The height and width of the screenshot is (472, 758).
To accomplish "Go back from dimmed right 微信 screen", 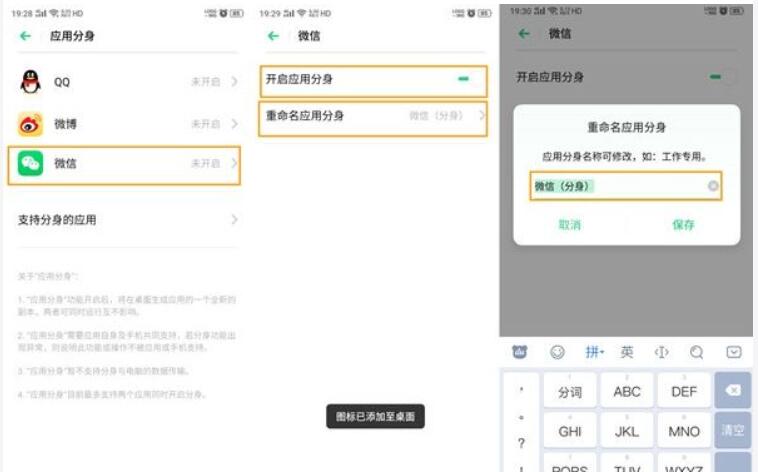I will coord(524,33).
